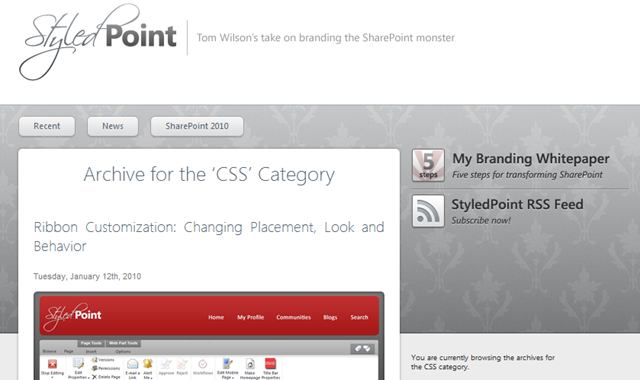Image resolution: width=640 pixels, height=380 pixels.
Task: Switch to the News tab
Action: click(113, 126)
